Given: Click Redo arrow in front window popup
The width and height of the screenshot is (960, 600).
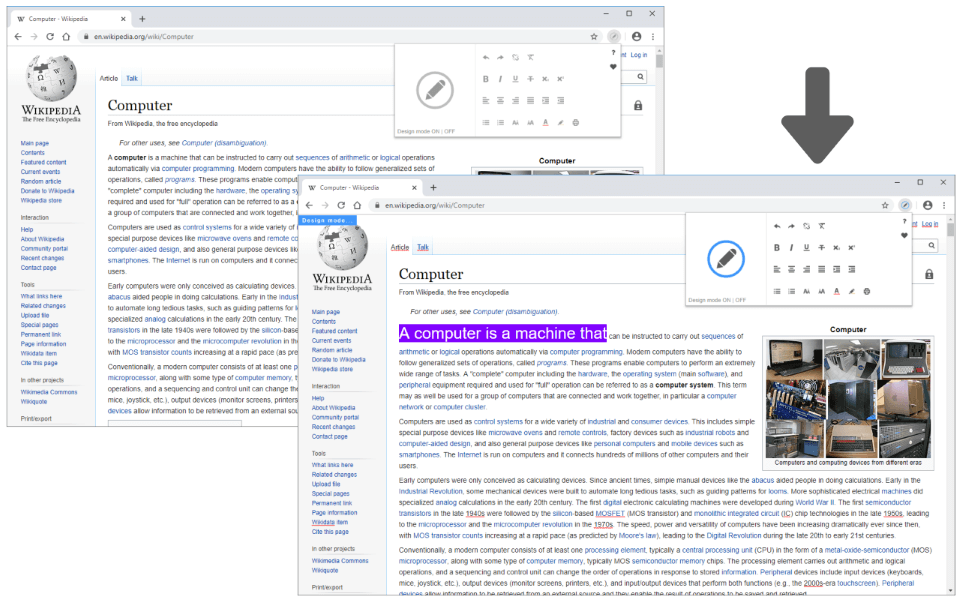Looking at the screenshot, I should coord(792,226).
